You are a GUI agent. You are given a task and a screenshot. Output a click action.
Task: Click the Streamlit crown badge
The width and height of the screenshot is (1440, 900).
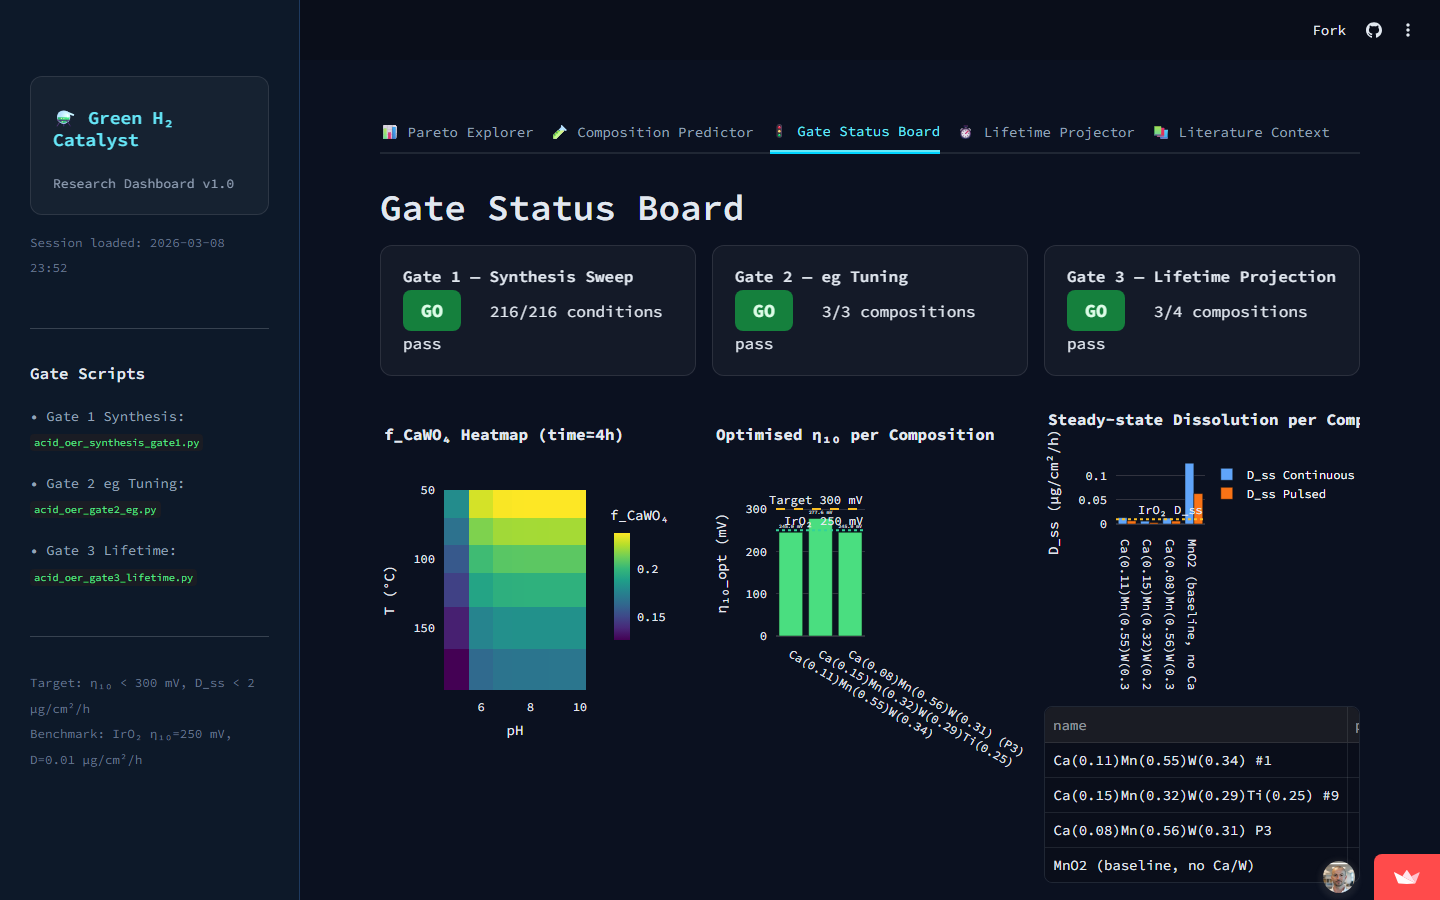pyautogui.click(x=1407, y=877)
